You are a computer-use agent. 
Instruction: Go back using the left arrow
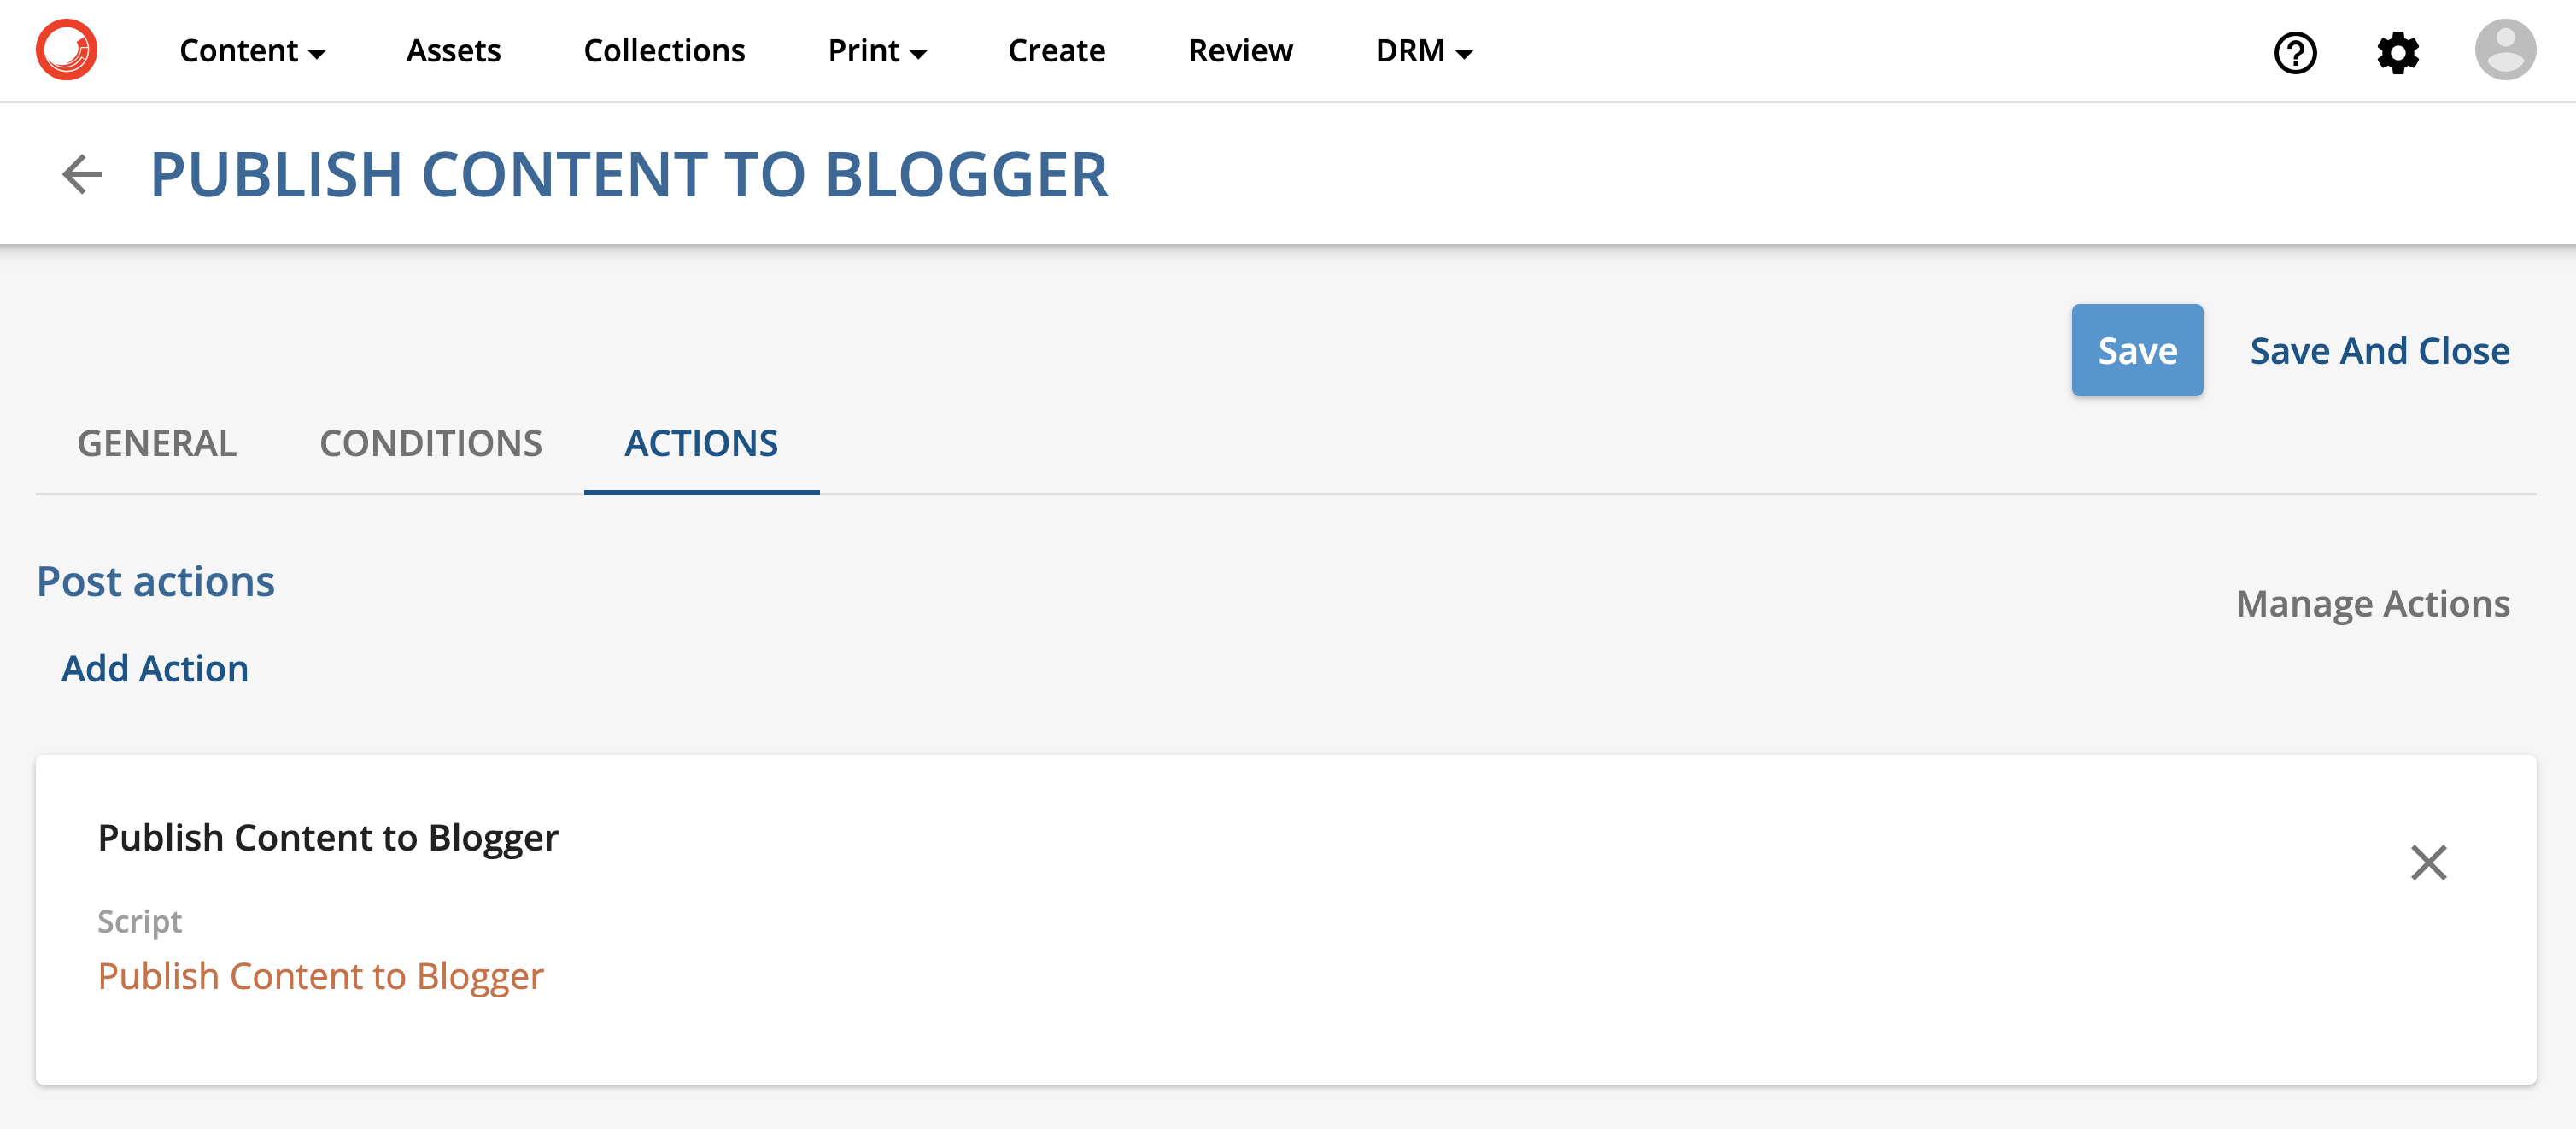coord(82,174)
